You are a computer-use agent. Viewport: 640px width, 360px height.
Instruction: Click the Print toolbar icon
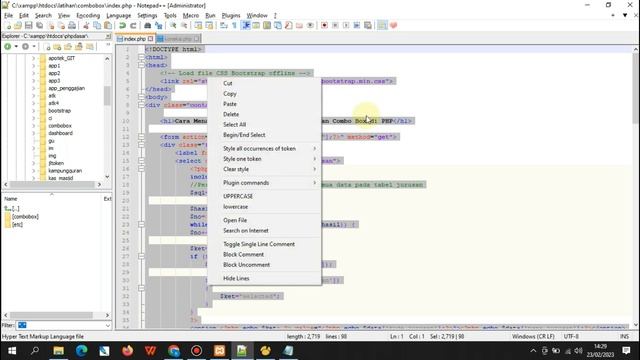[72, 25]
